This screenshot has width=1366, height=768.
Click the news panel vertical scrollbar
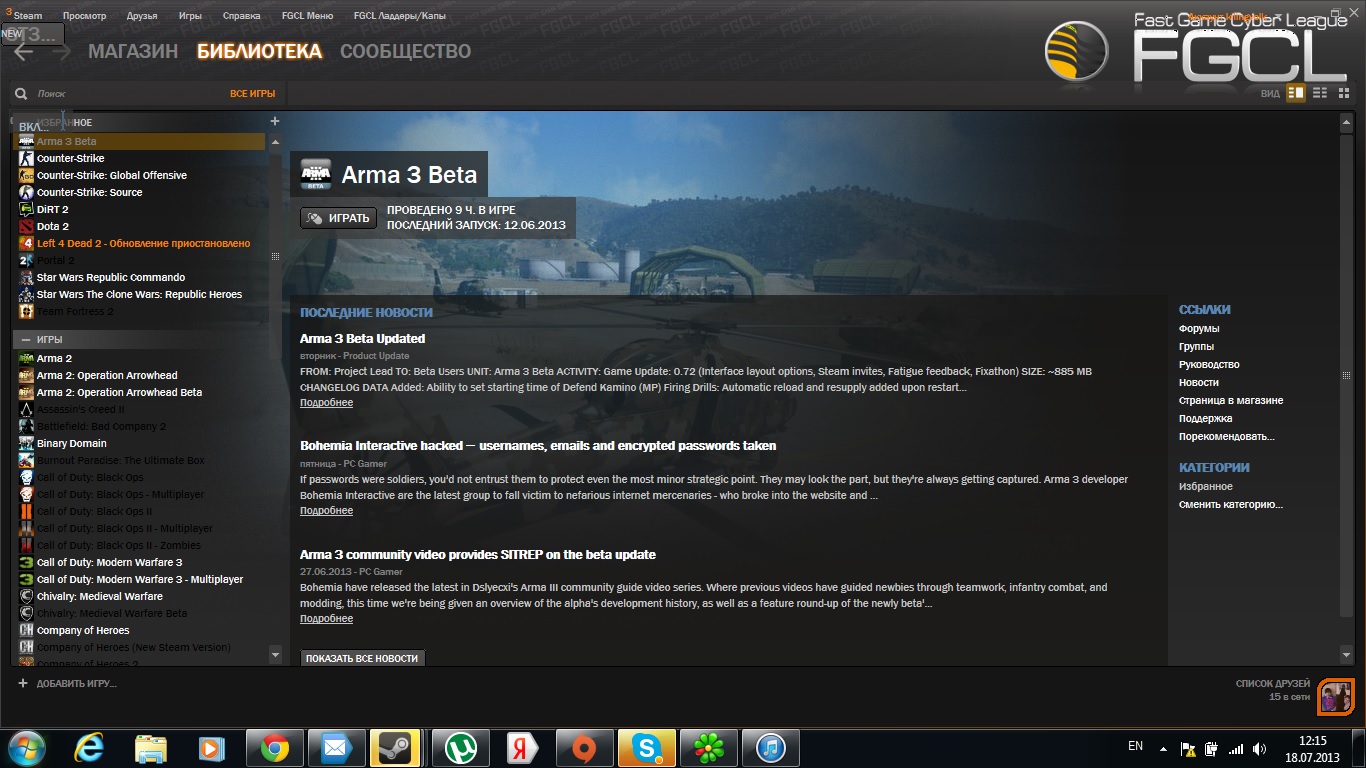click(x=1346, y=375)
